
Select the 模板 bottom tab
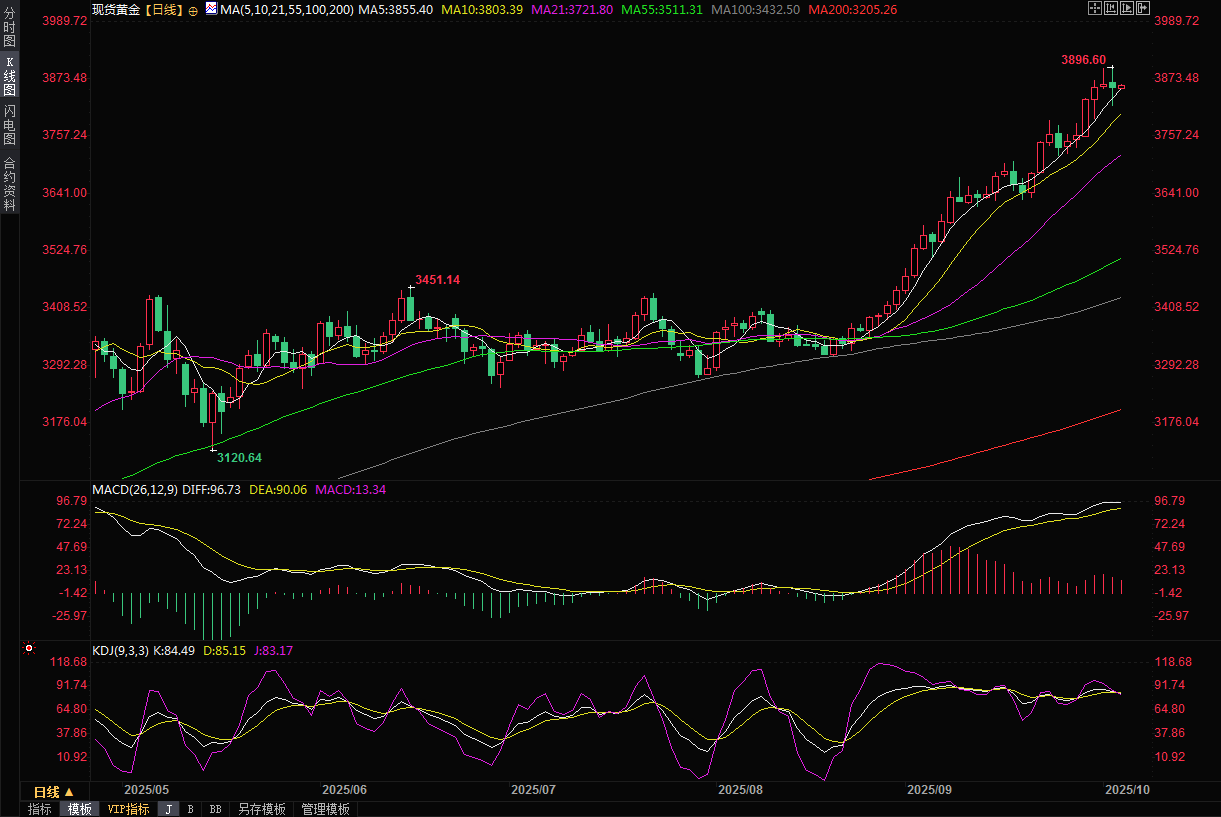(x=80, y=809)
